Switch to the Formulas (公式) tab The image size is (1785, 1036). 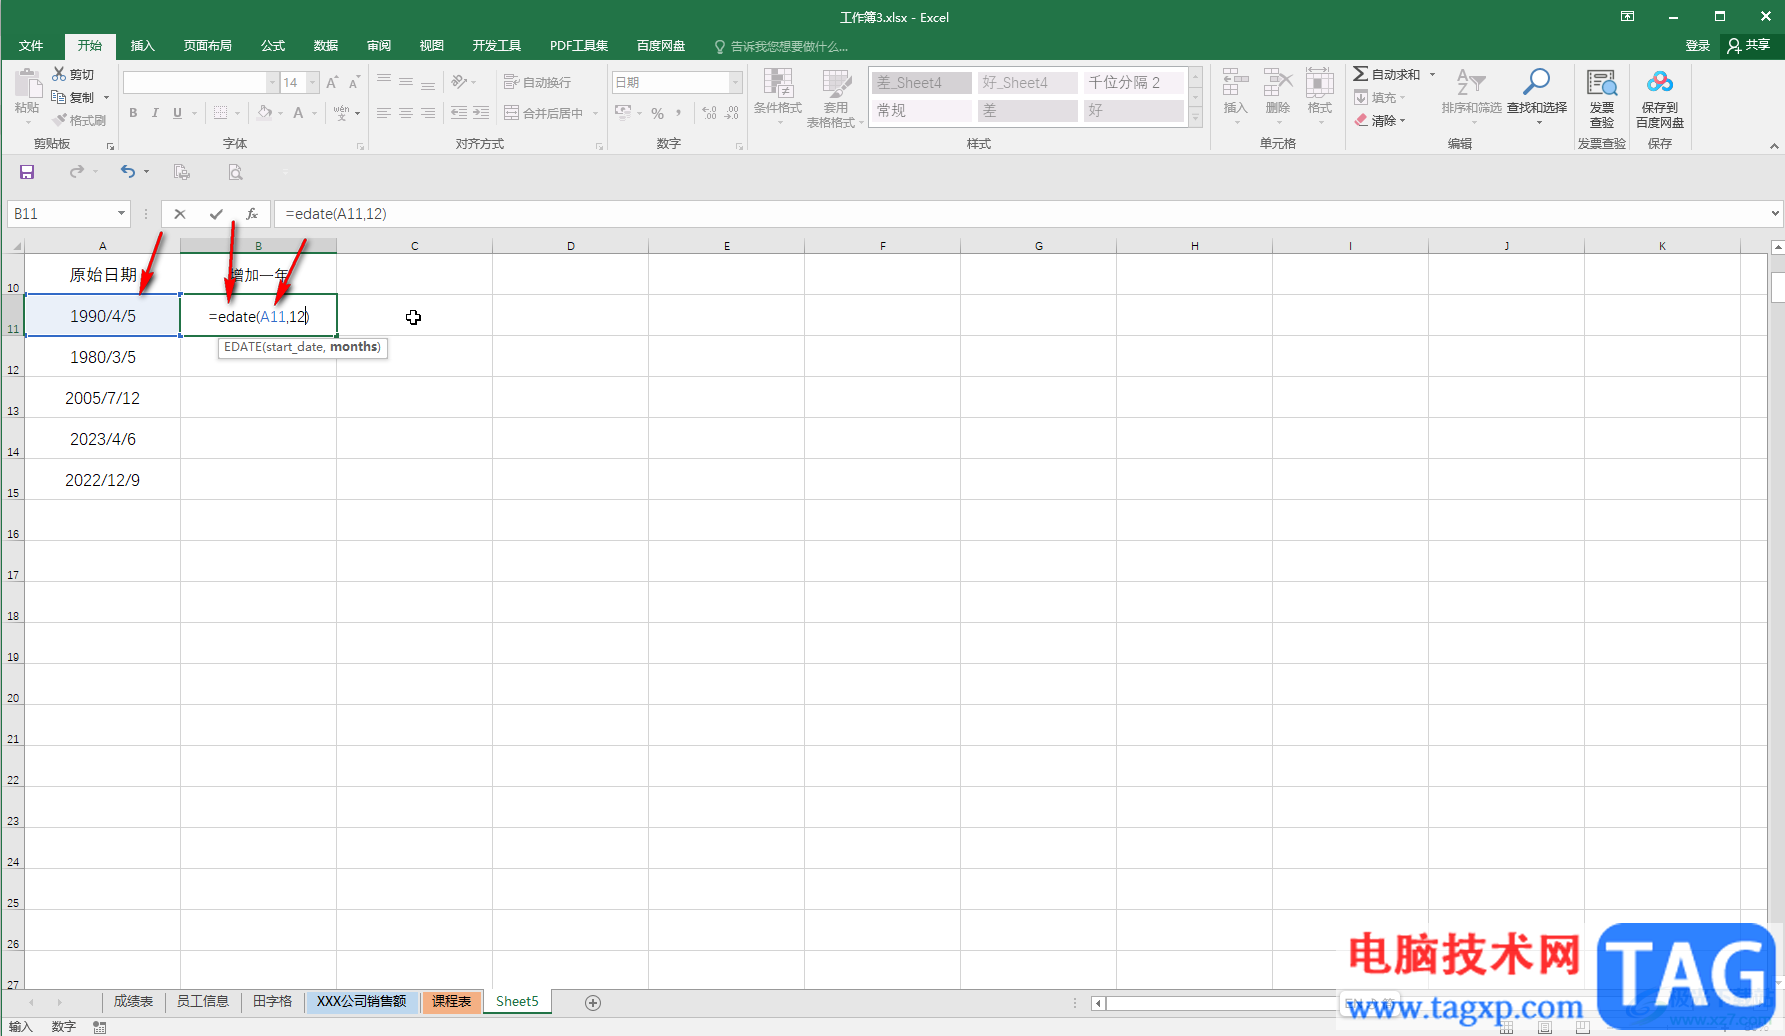(273, 46)
